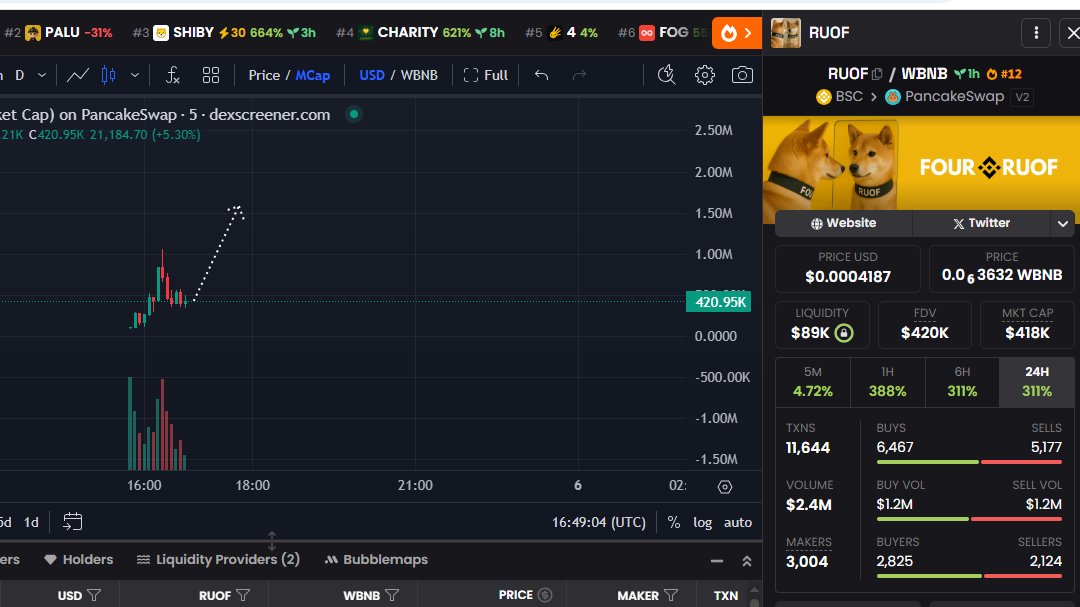This screenshot has width=1080, height=607.
Task: Open the indicators fx icon
Action: (173, 75)
